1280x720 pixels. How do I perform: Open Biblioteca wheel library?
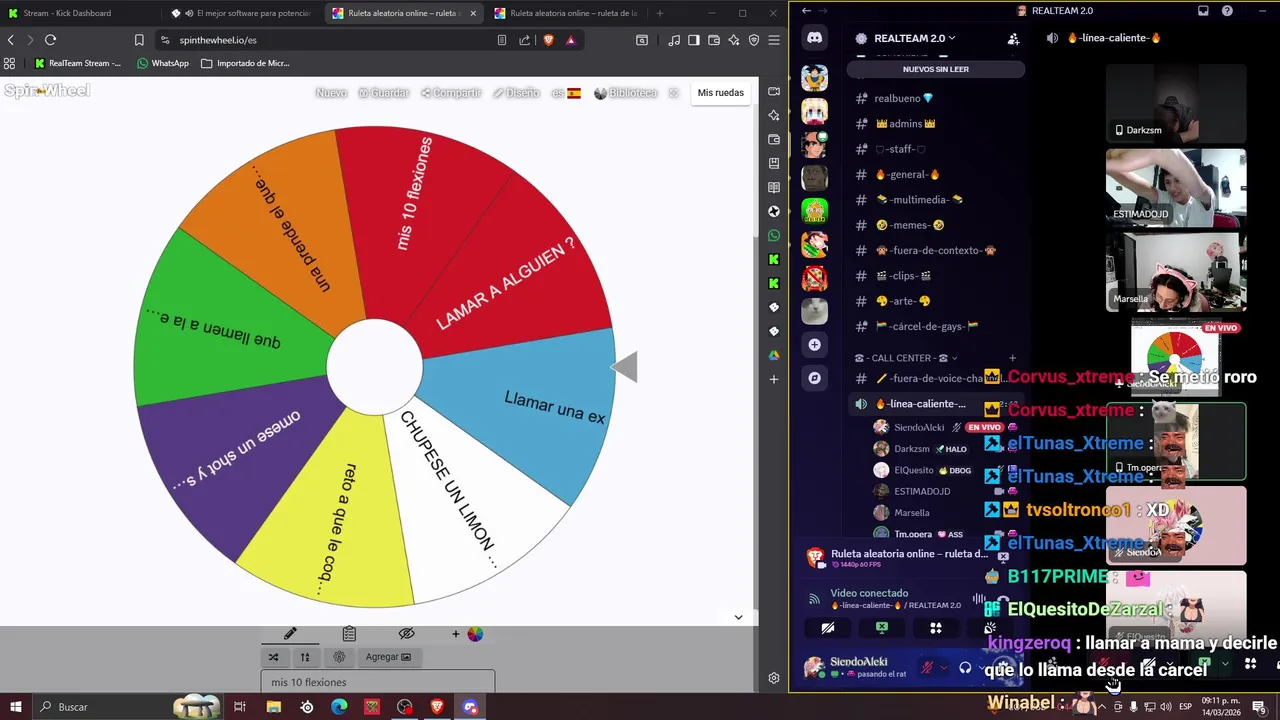(x=625, y=93)
